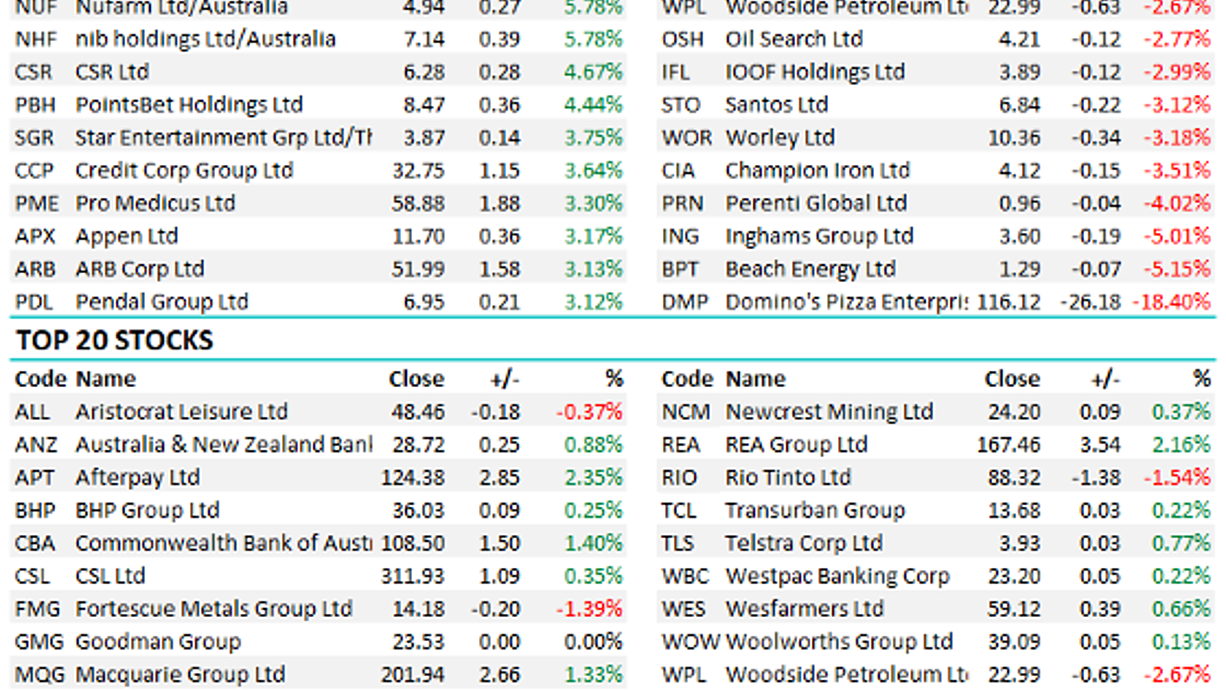The width and height of the screenshot is (1226, 690).
Task: Select Domino's Pizza change value -26.18
Action: (x=1091, y=304)
